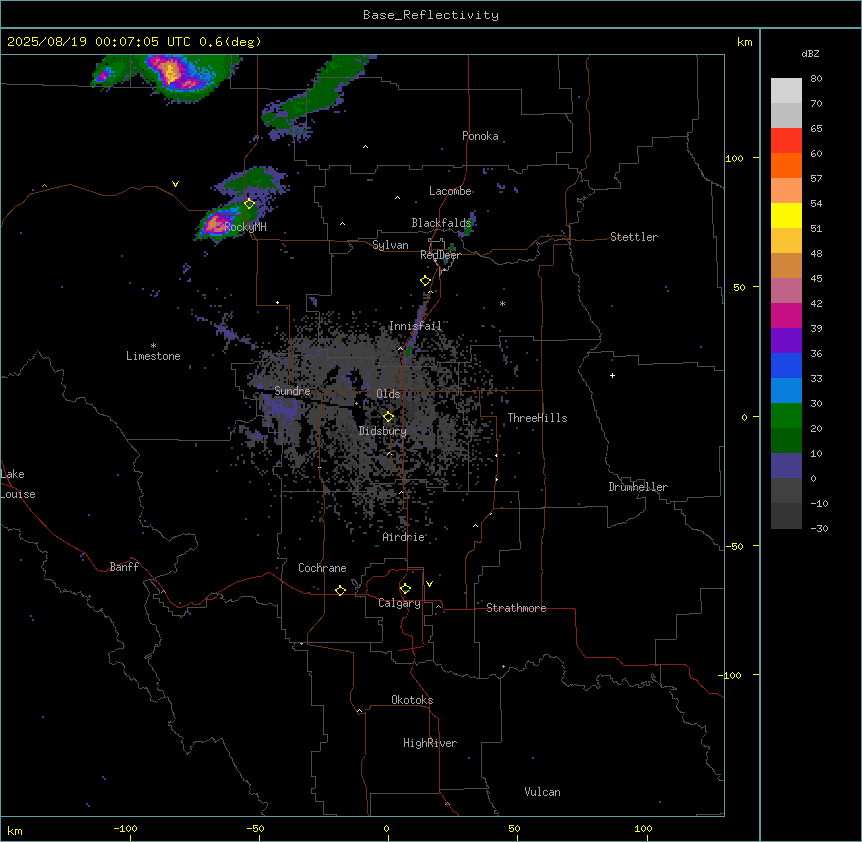Screen dimensions: 862x842
Task: Select the yellow 54 dBZ legend color
Action: click(786, 215)
